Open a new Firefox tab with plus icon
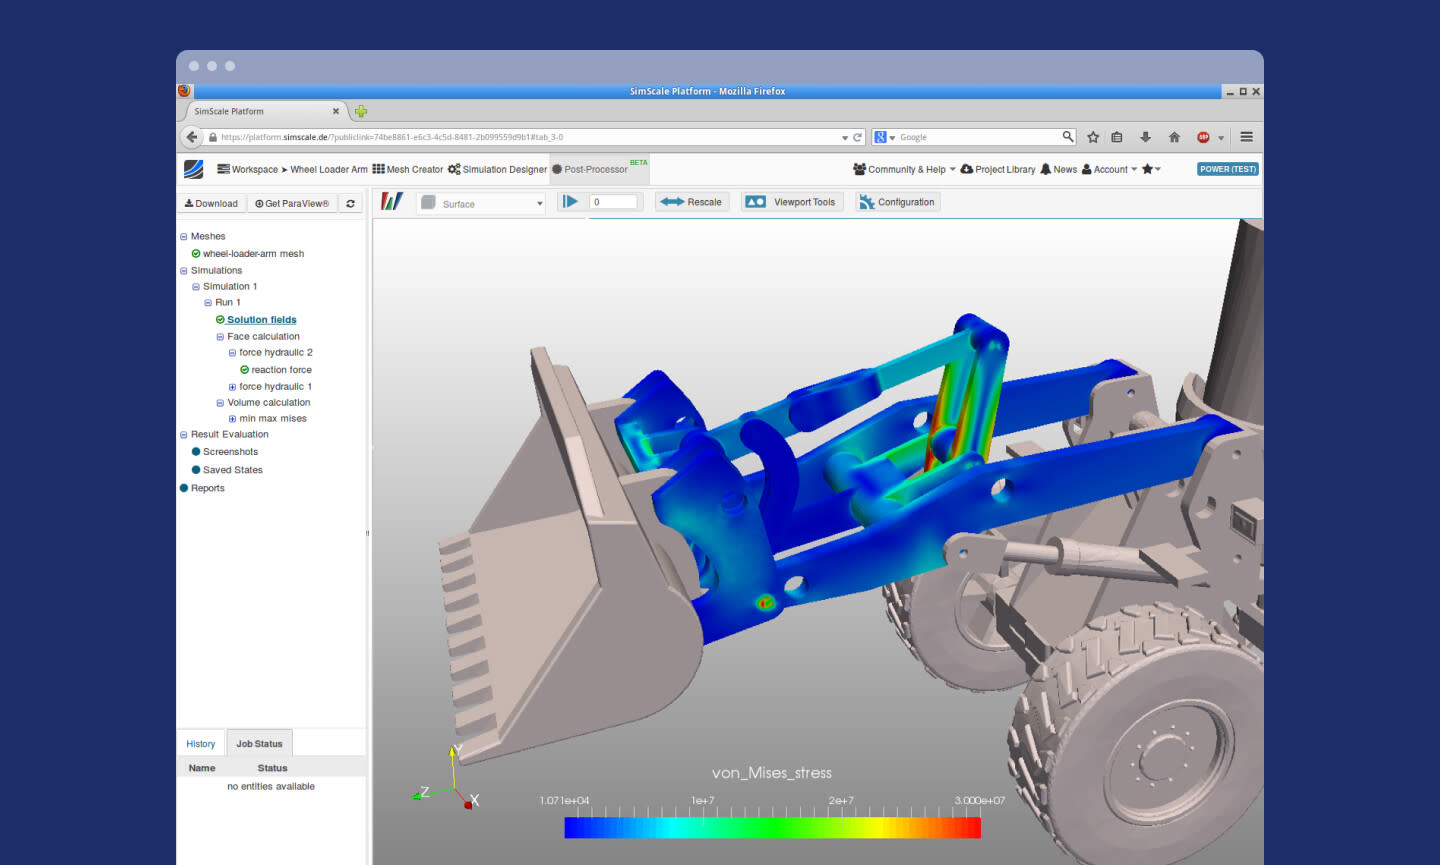 click(361, 111)
